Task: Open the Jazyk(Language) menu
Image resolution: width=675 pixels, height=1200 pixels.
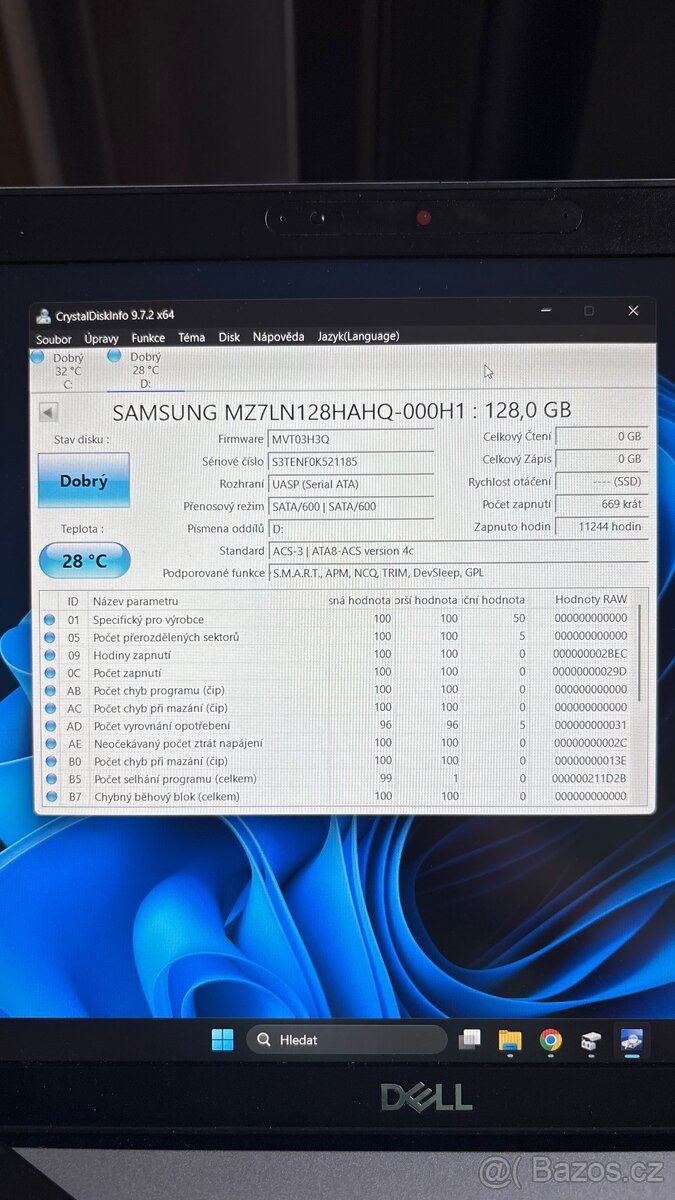Action: coord(358,336)
